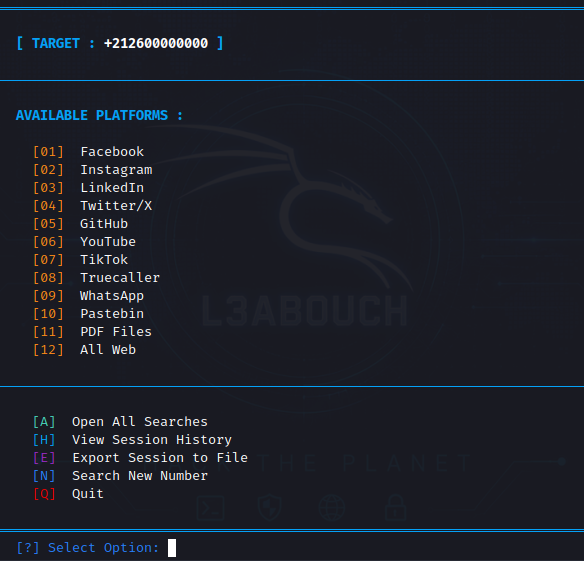
Task: Click the AVAILABLE PLATFORMS heading
Action: [x=99, y=115]
